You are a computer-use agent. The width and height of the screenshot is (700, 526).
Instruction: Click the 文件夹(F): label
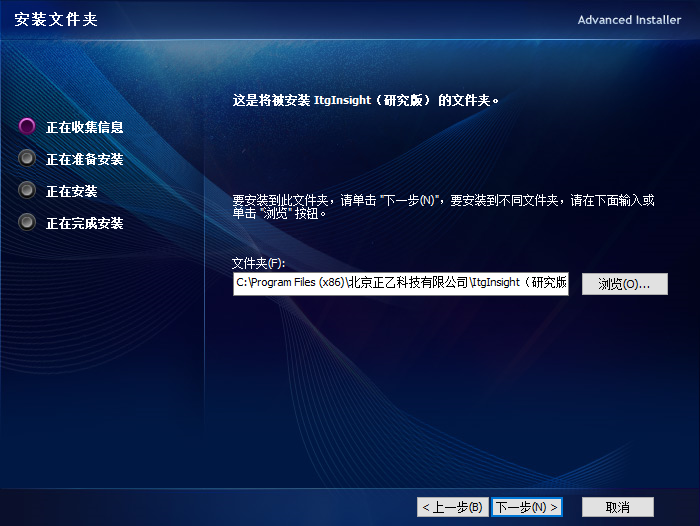pos(258,263)
